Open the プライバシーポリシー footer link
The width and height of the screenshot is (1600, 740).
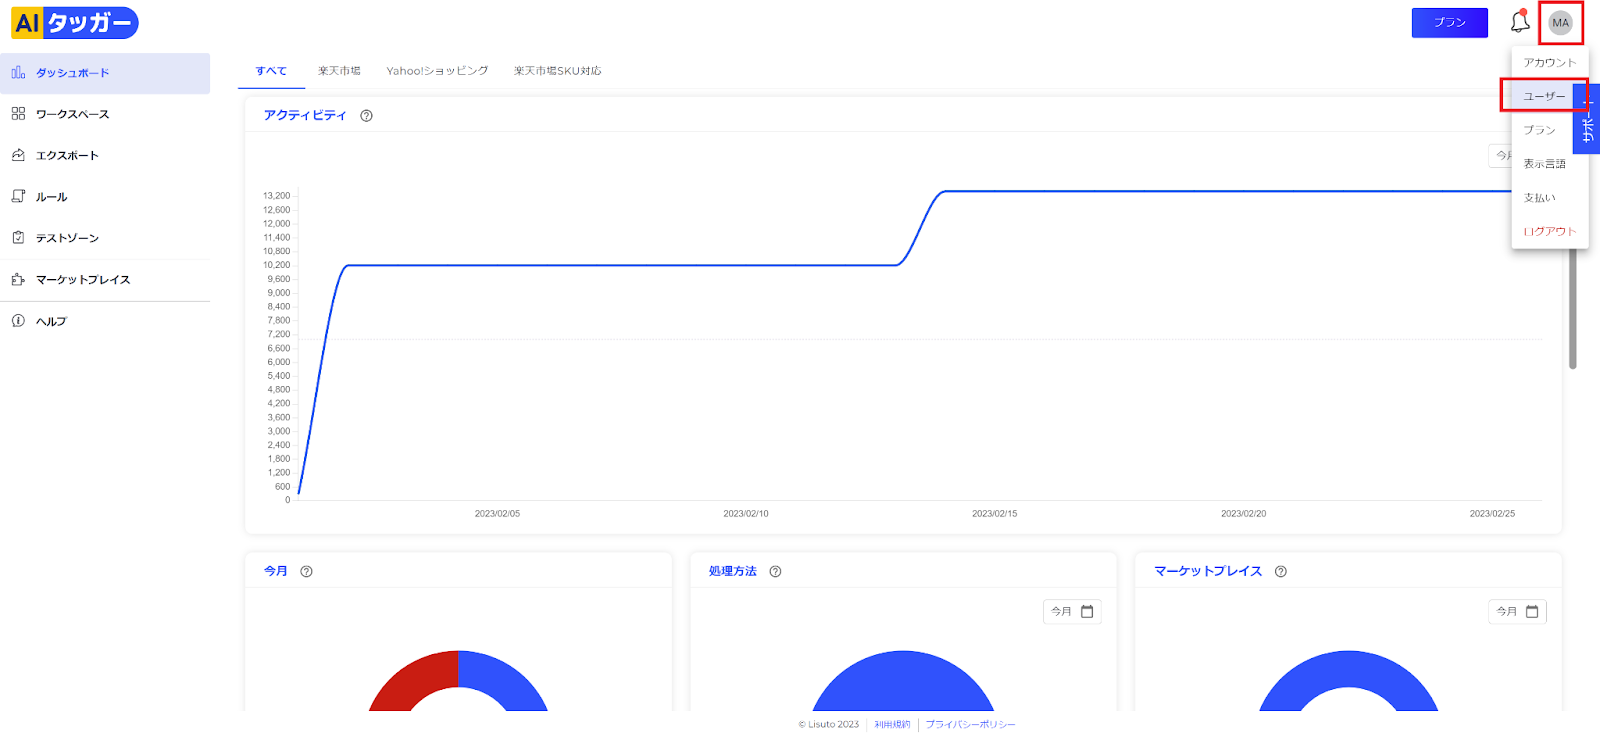[970, 725]
